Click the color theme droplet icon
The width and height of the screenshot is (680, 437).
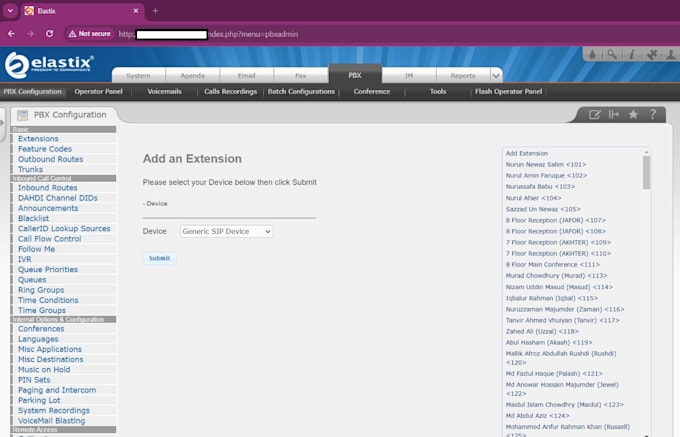click(x=592, y=54)
